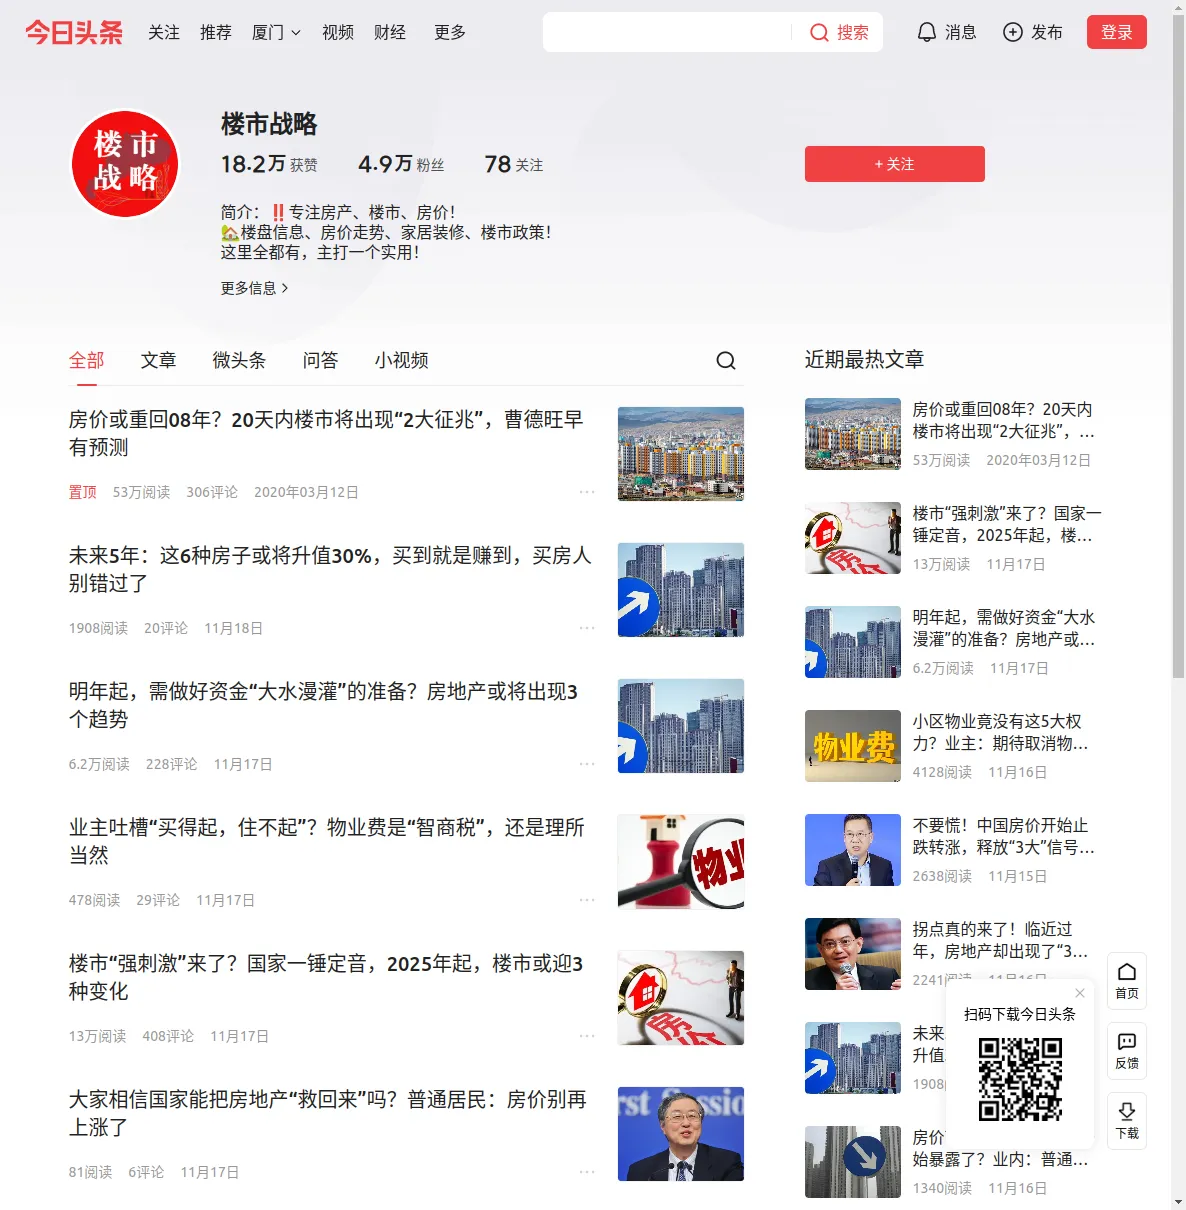The image size is (1186, 1210).
Task: Open more options for 大家相信国家 article
Action: point(587,1172)
